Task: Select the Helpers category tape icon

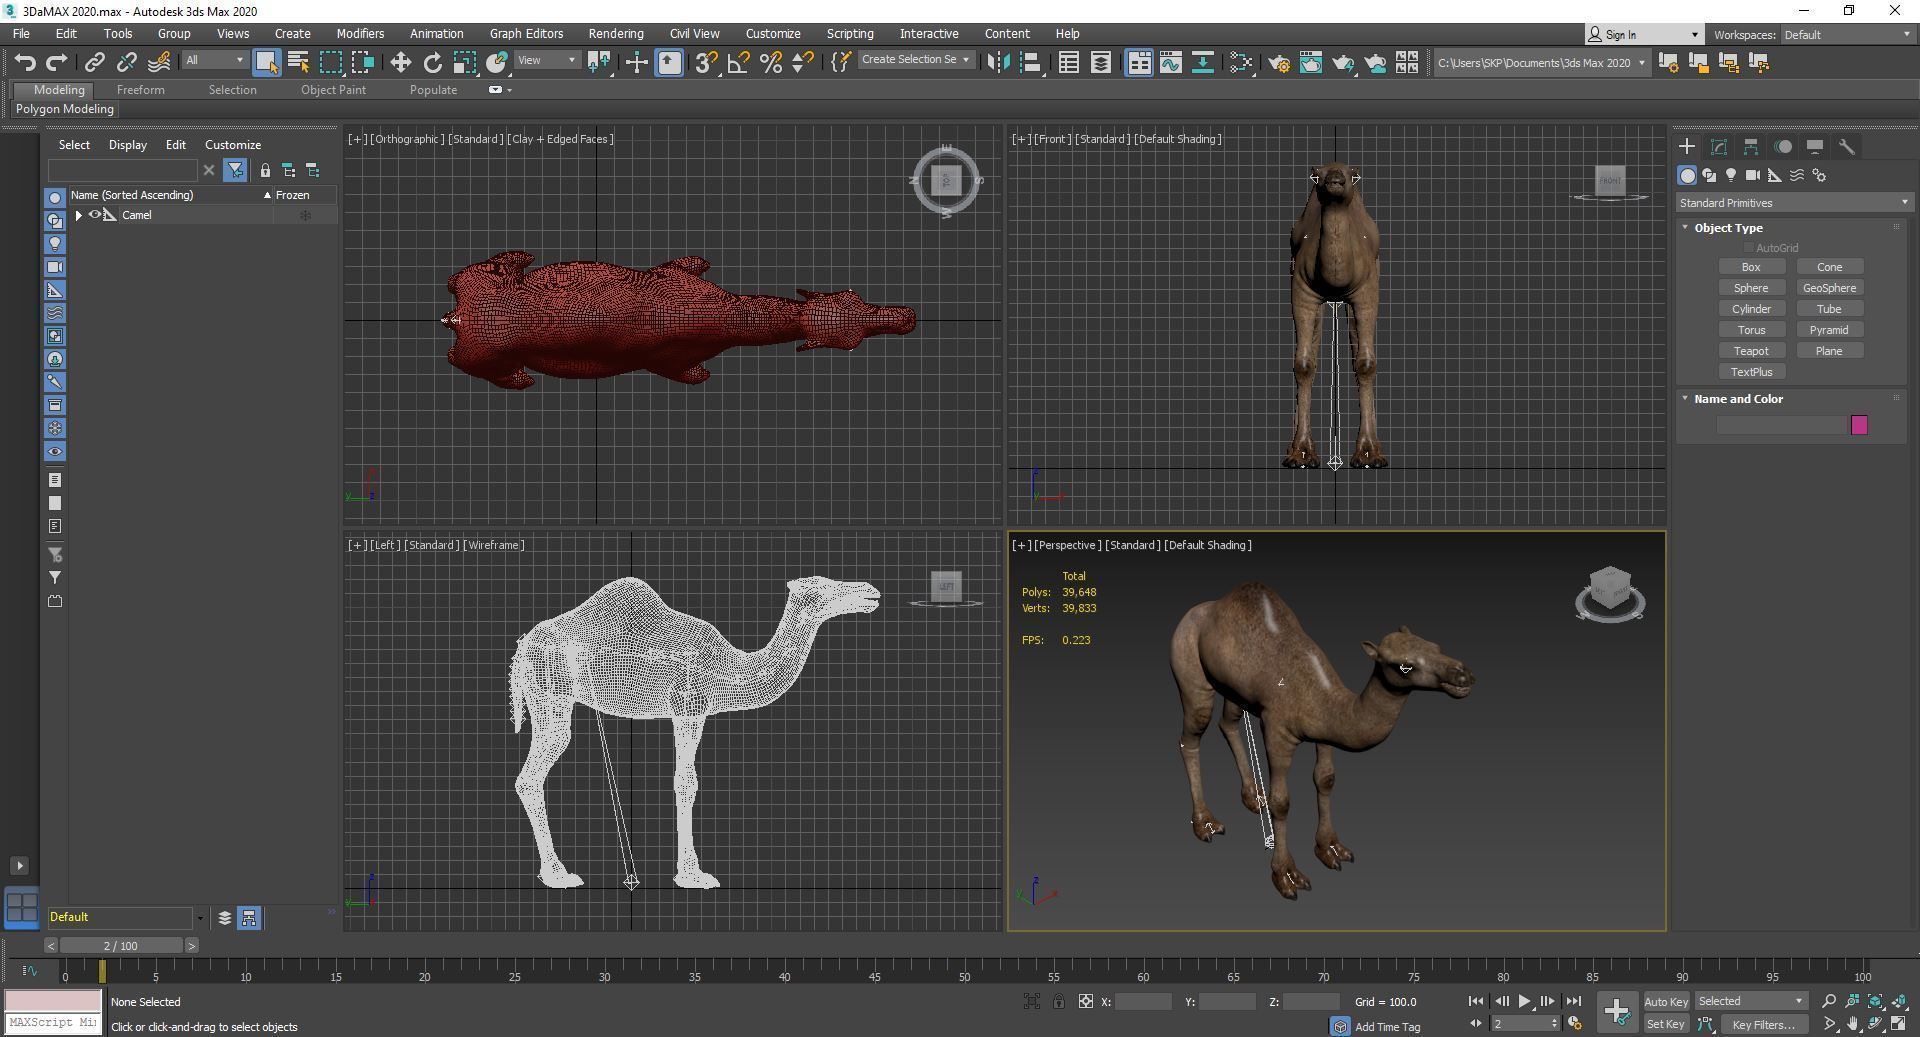Action: pyautogui.click(x=1775, y=175)
